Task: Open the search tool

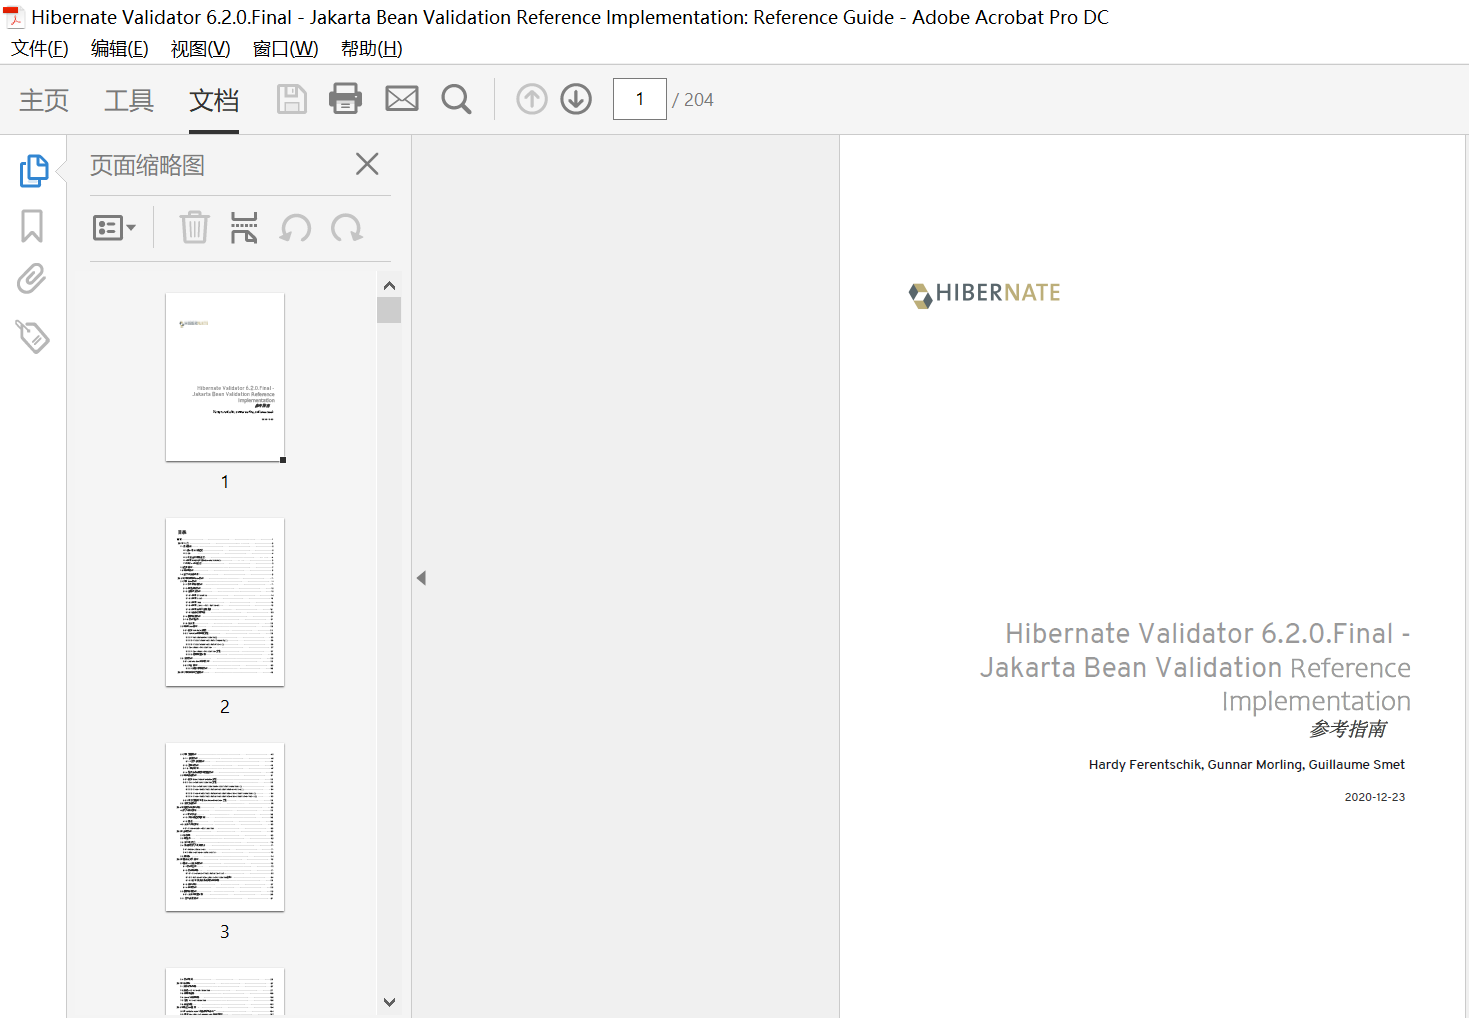Action: coord(456,99)
